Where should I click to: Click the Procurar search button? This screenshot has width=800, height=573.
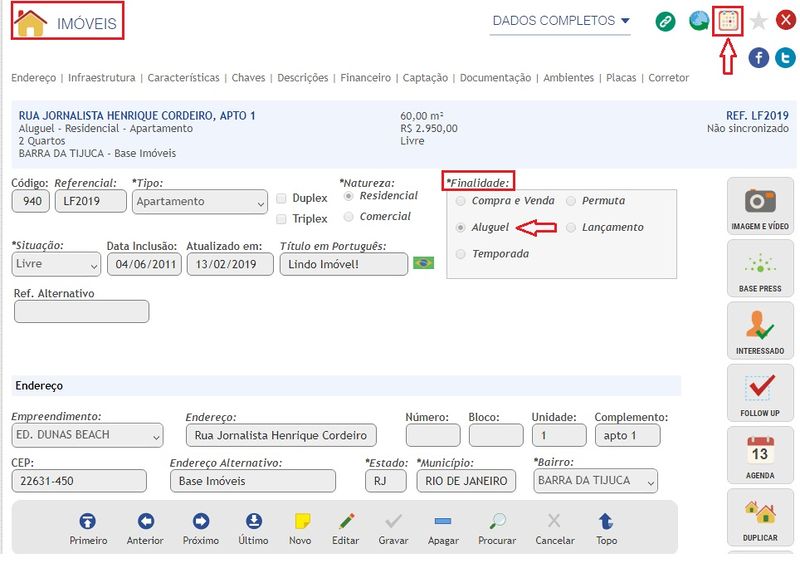(x=497, y=521)
